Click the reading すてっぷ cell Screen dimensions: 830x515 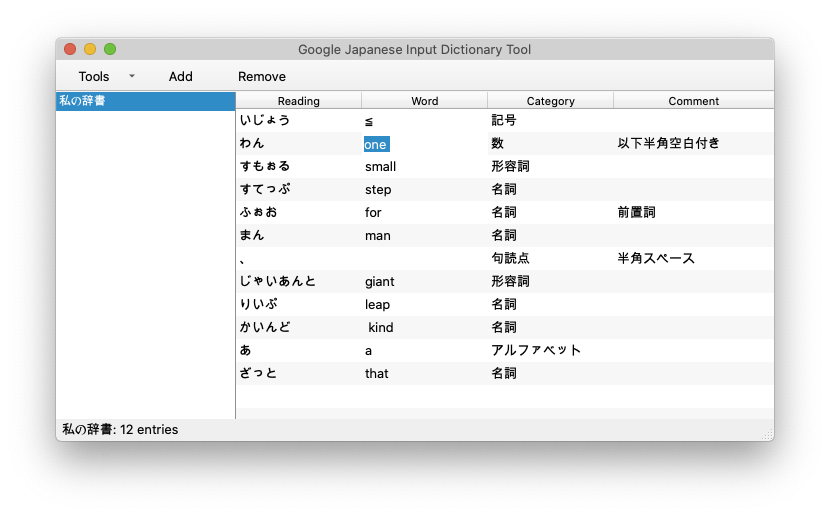(x=265, y=190)
